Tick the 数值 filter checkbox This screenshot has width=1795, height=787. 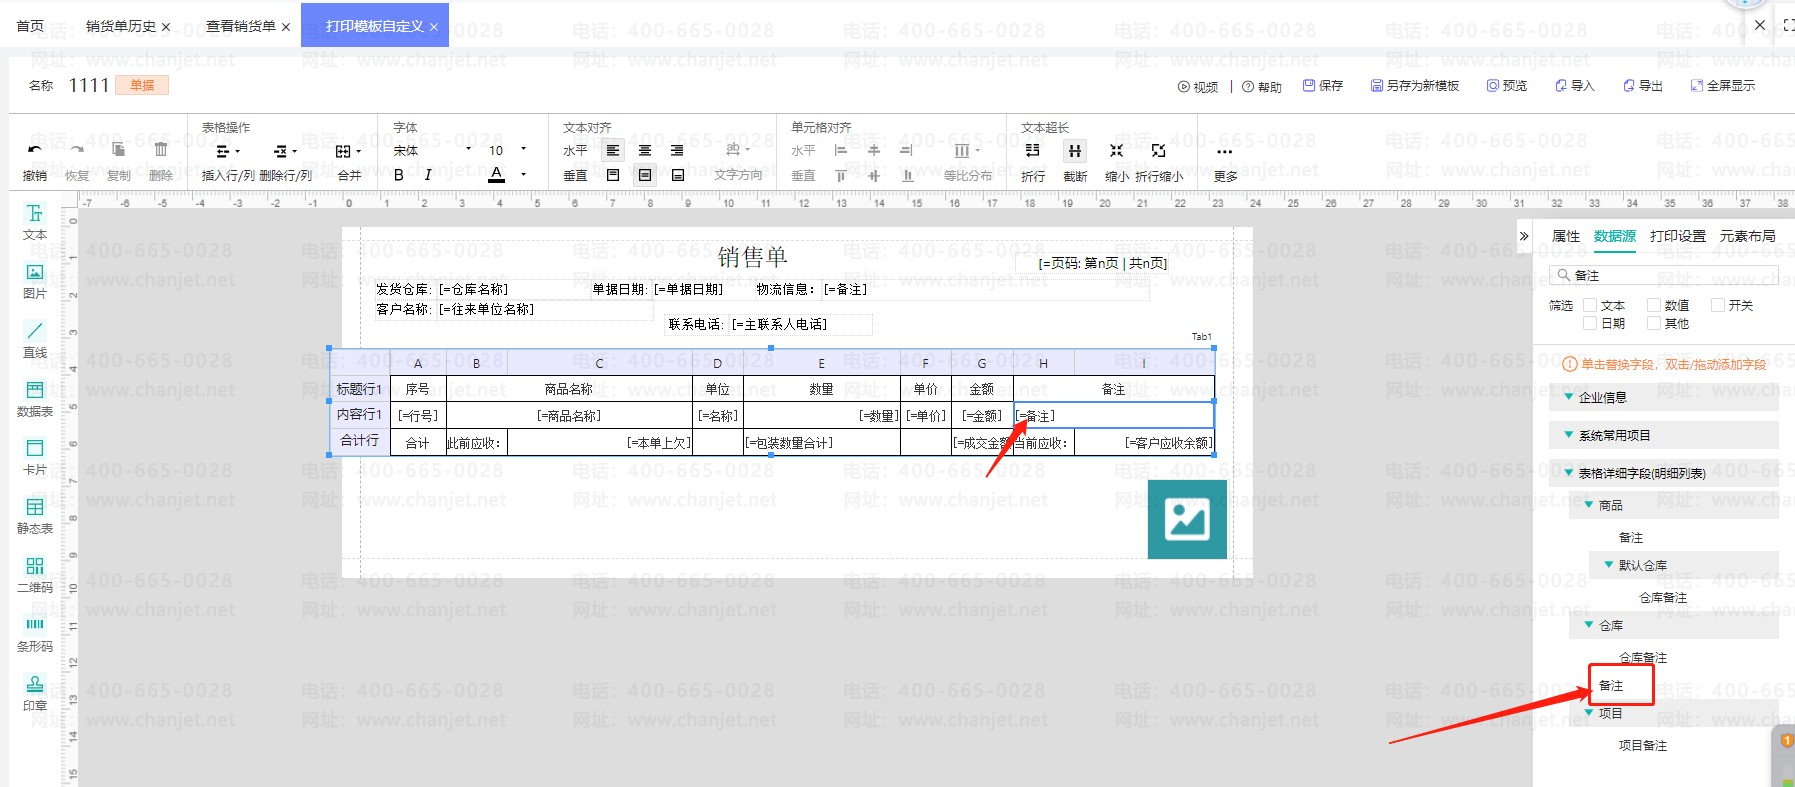coord(1654,305)
